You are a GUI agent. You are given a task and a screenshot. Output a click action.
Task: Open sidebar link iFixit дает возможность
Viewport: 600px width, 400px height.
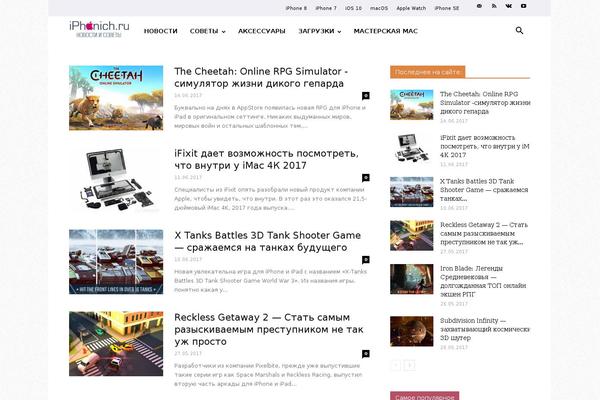tap(485, 146)
